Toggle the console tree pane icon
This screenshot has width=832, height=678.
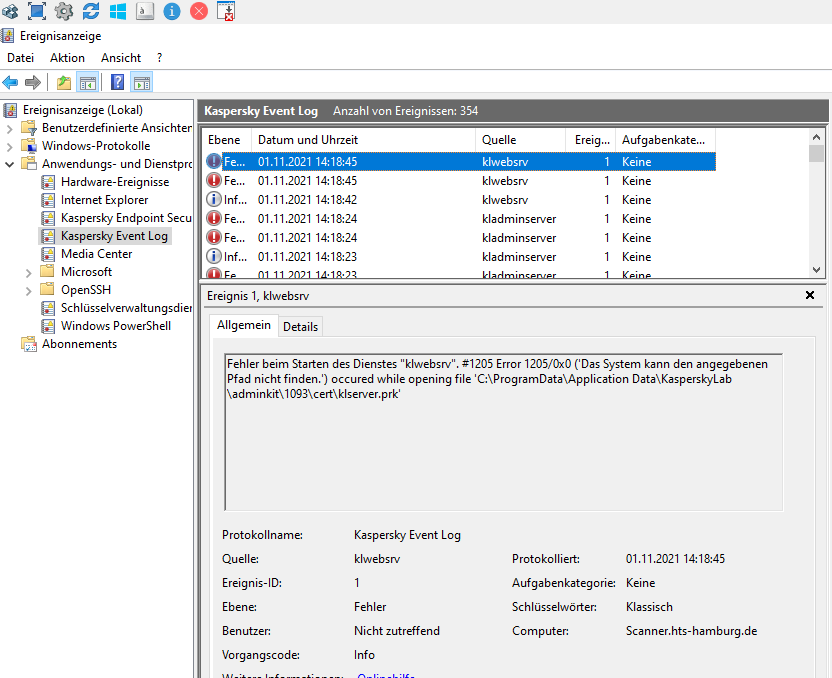88,82
